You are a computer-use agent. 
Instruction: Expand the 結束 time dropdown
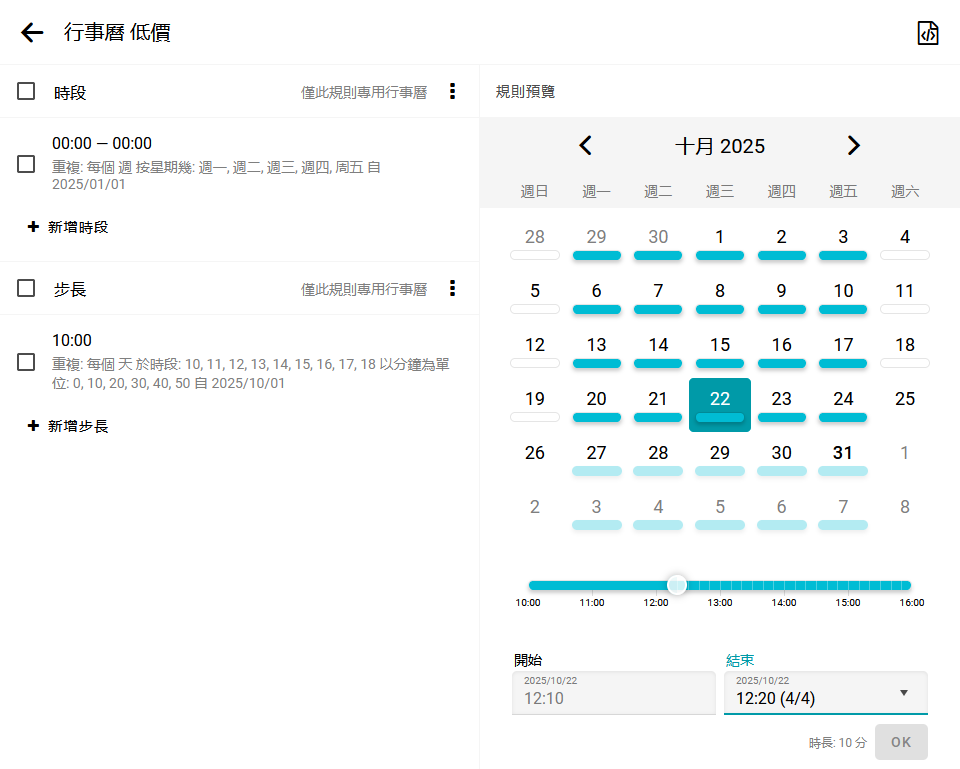point(903,693)
